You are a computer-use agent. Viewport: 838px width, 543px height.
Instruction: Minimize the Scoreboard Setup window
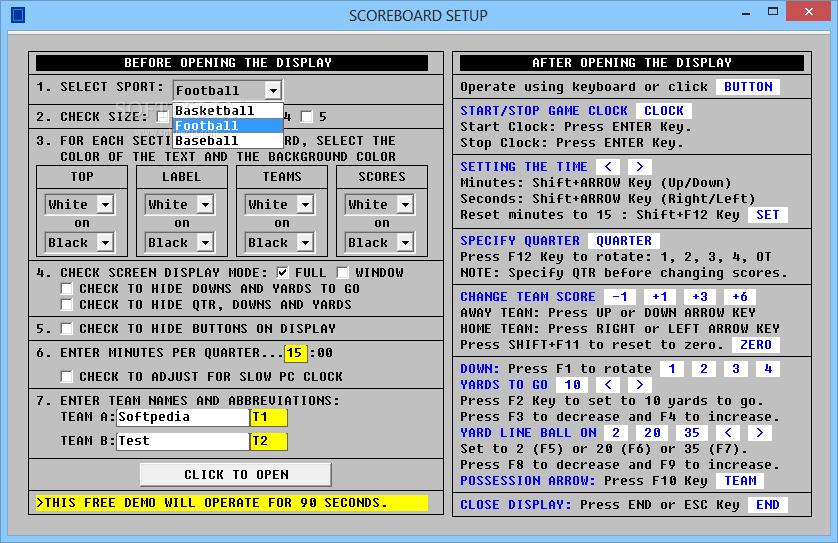point(746,12)
